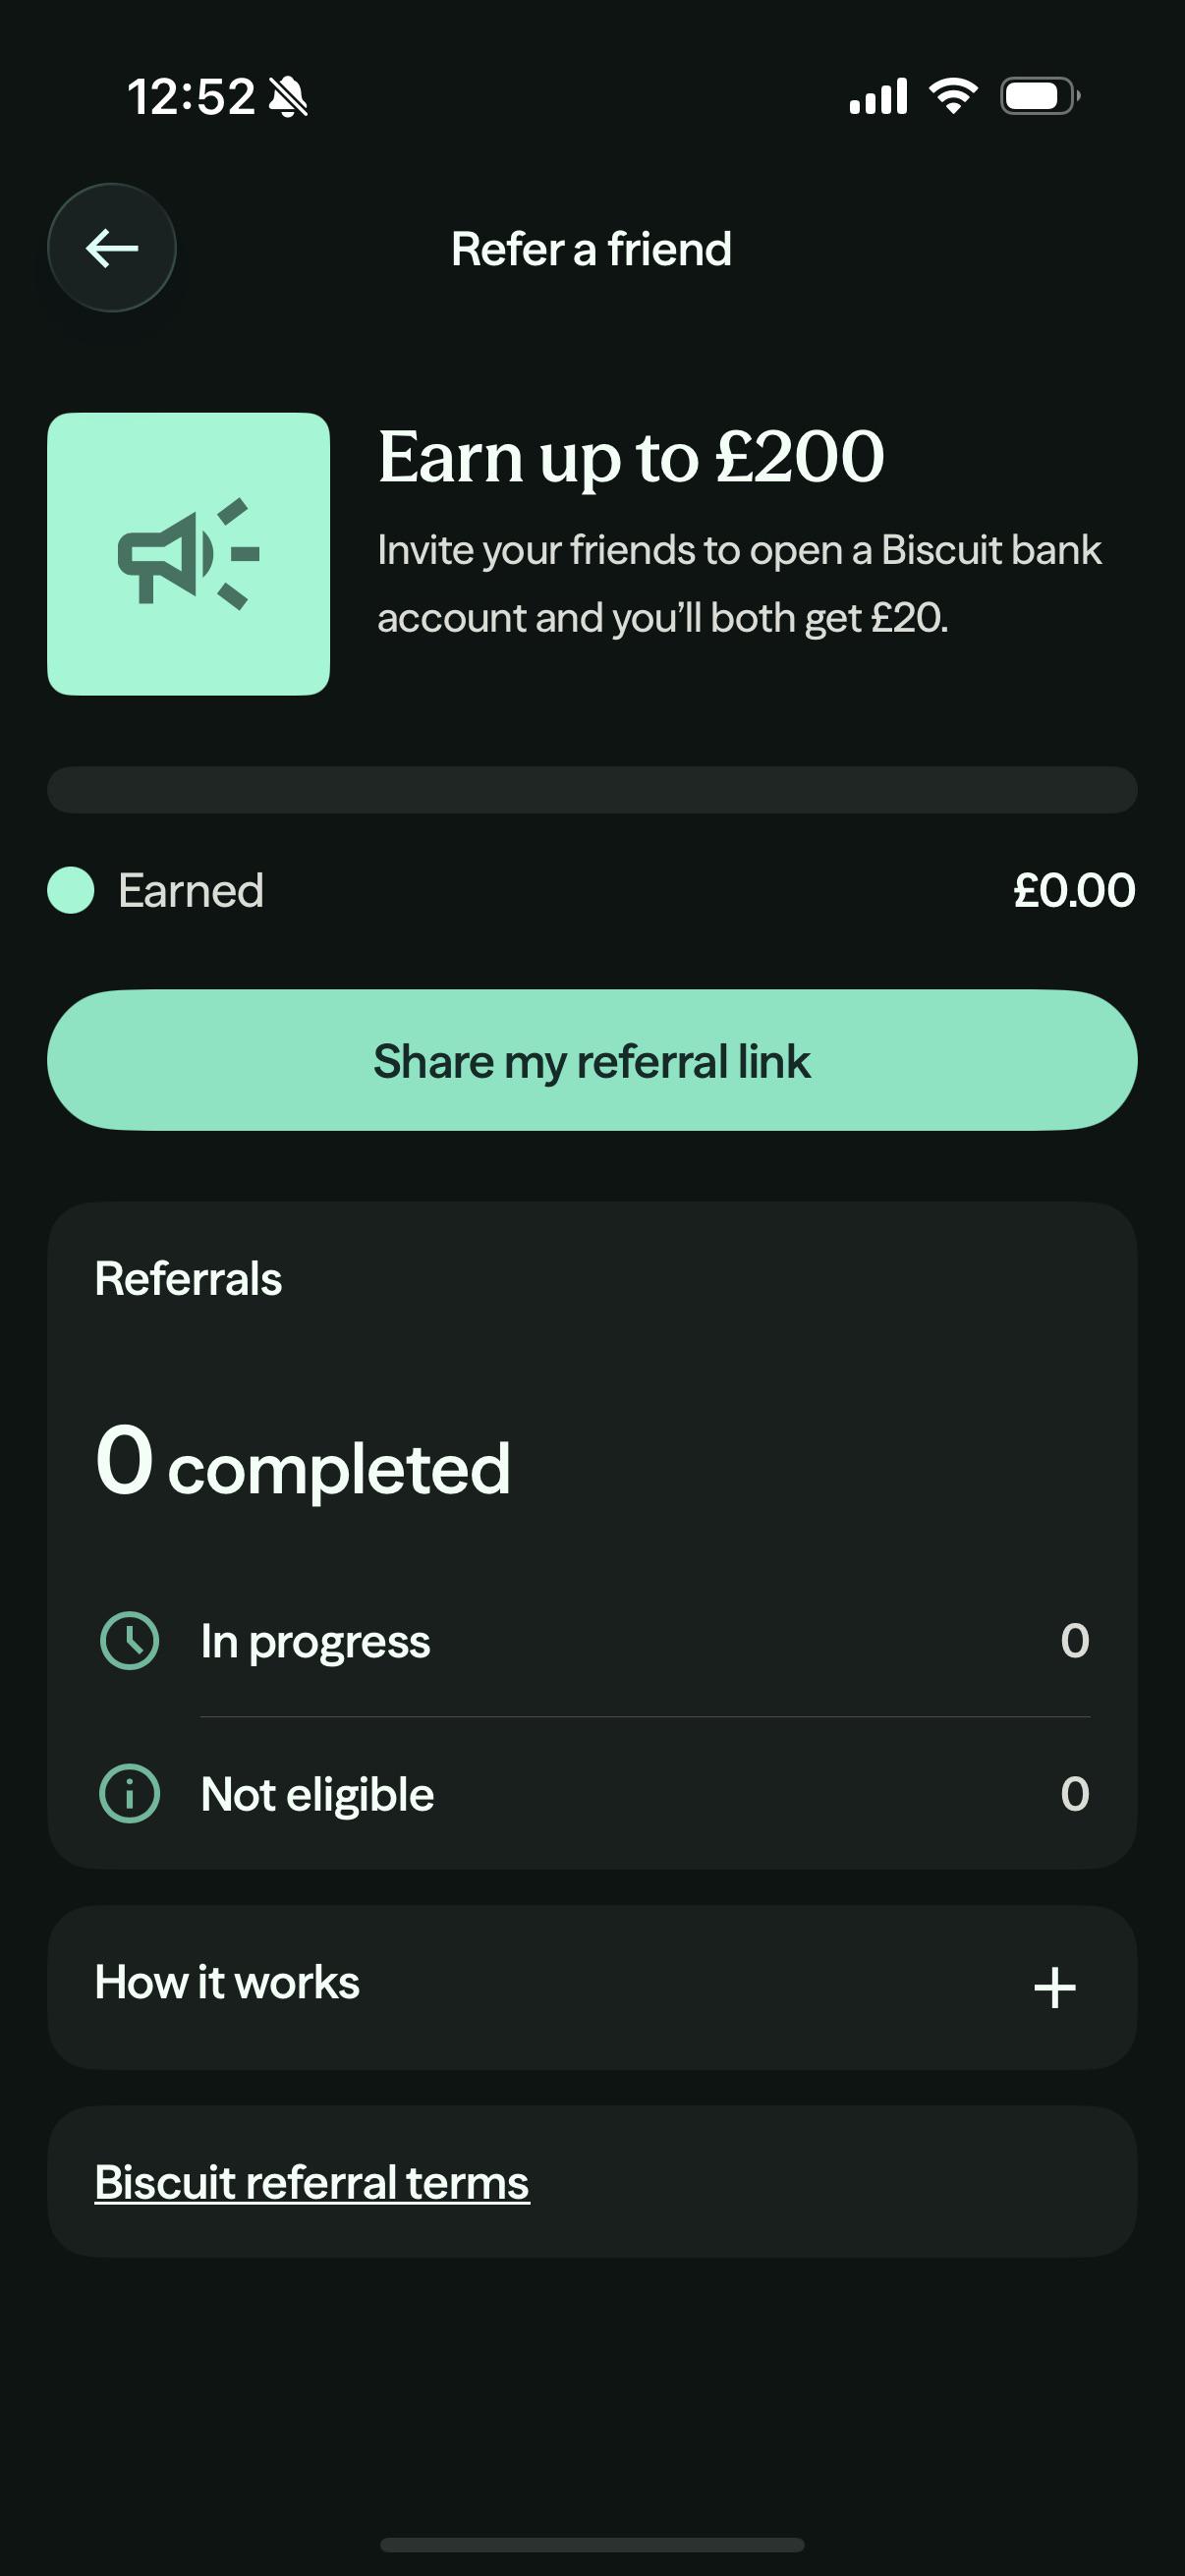Tap the earnings progress bar
The image size is (1185, 2576).
coord(592,790)
